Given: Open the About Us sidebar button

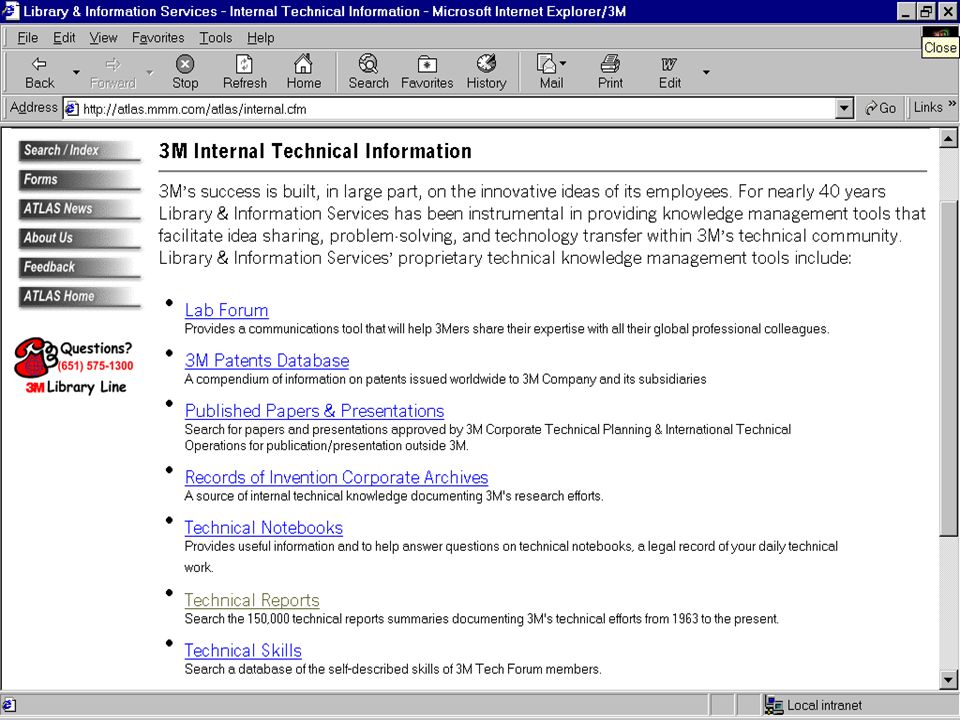Looking at the screenshot, I should pyautogui.click(x=80, y=238).
